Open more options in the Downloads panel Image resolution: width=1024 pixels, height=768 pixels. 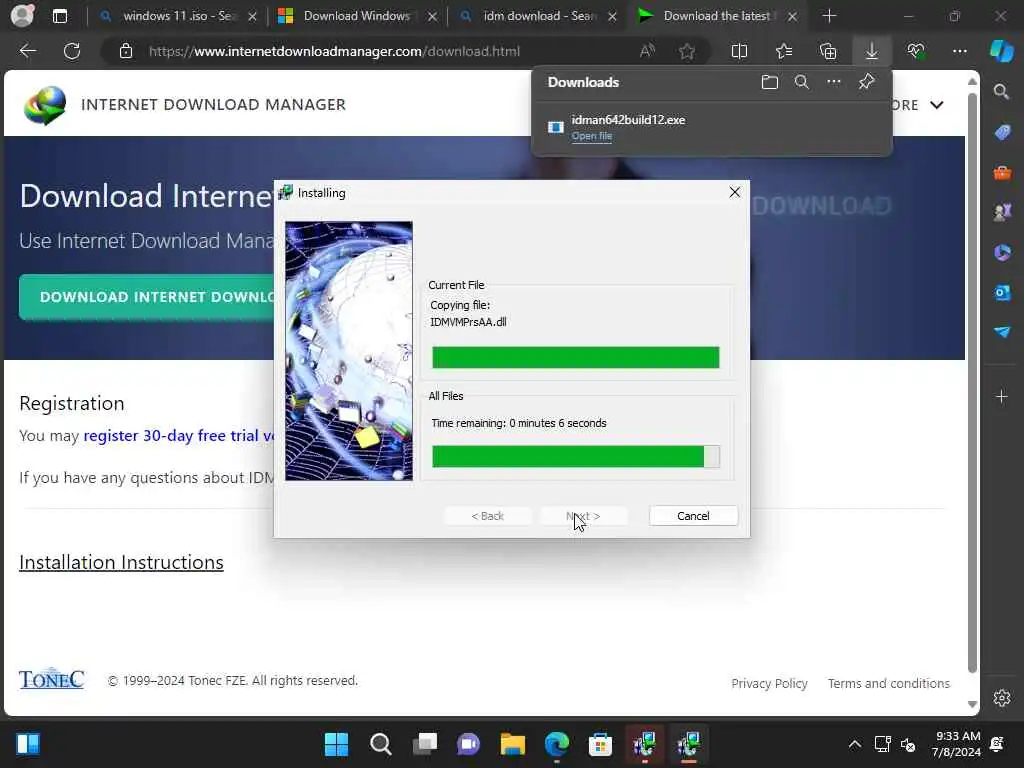coord(834,82)
